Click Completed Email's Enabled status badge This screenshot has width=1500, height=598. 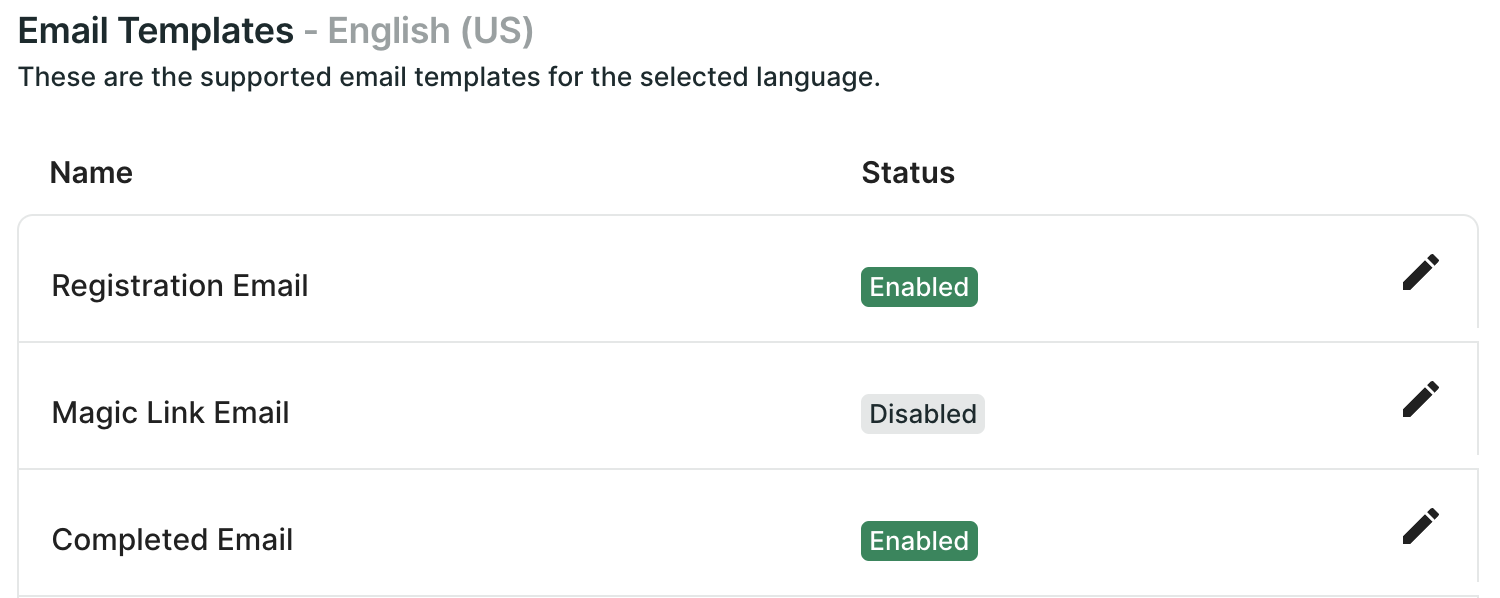tap(919, 541)
